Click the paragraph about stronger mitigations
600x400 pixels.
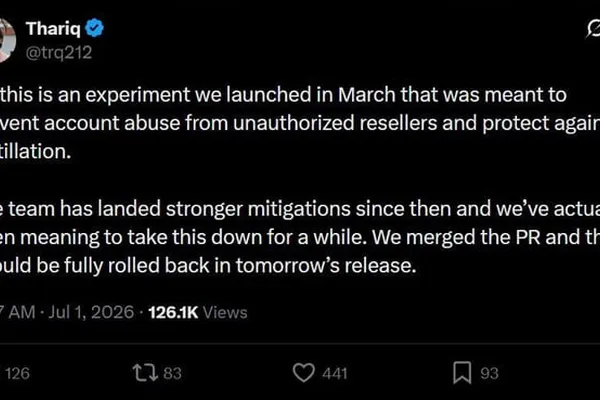[x=300, y=237]
